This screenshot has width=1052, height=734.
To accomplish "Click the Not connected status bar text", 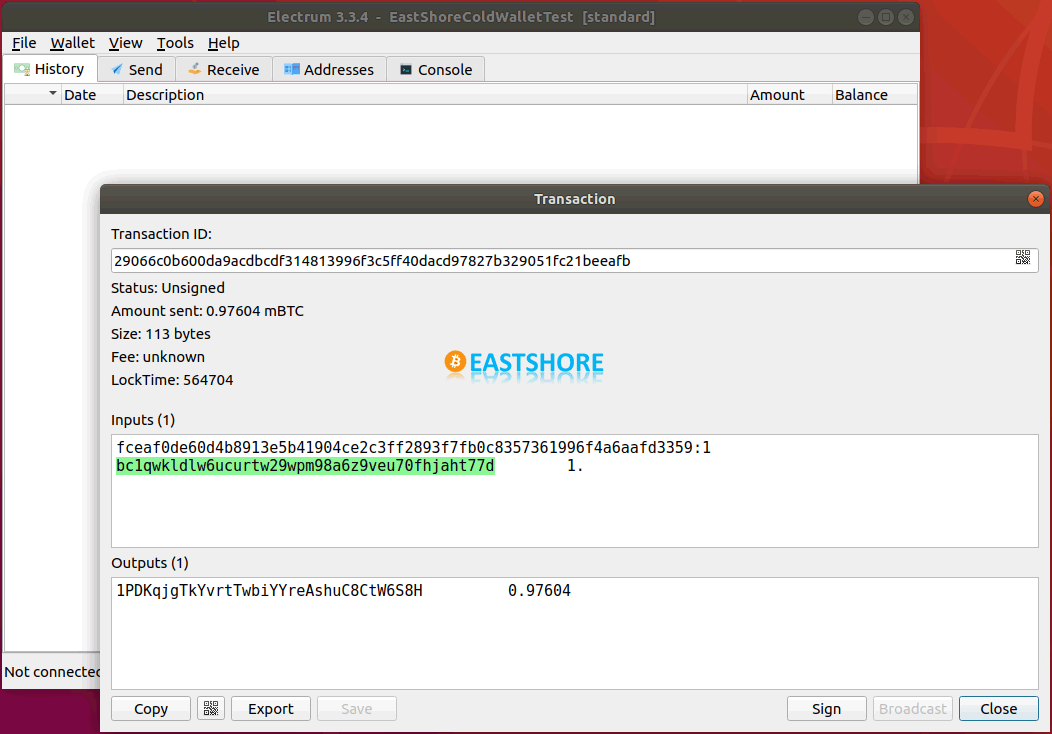I will click(52, 672).
